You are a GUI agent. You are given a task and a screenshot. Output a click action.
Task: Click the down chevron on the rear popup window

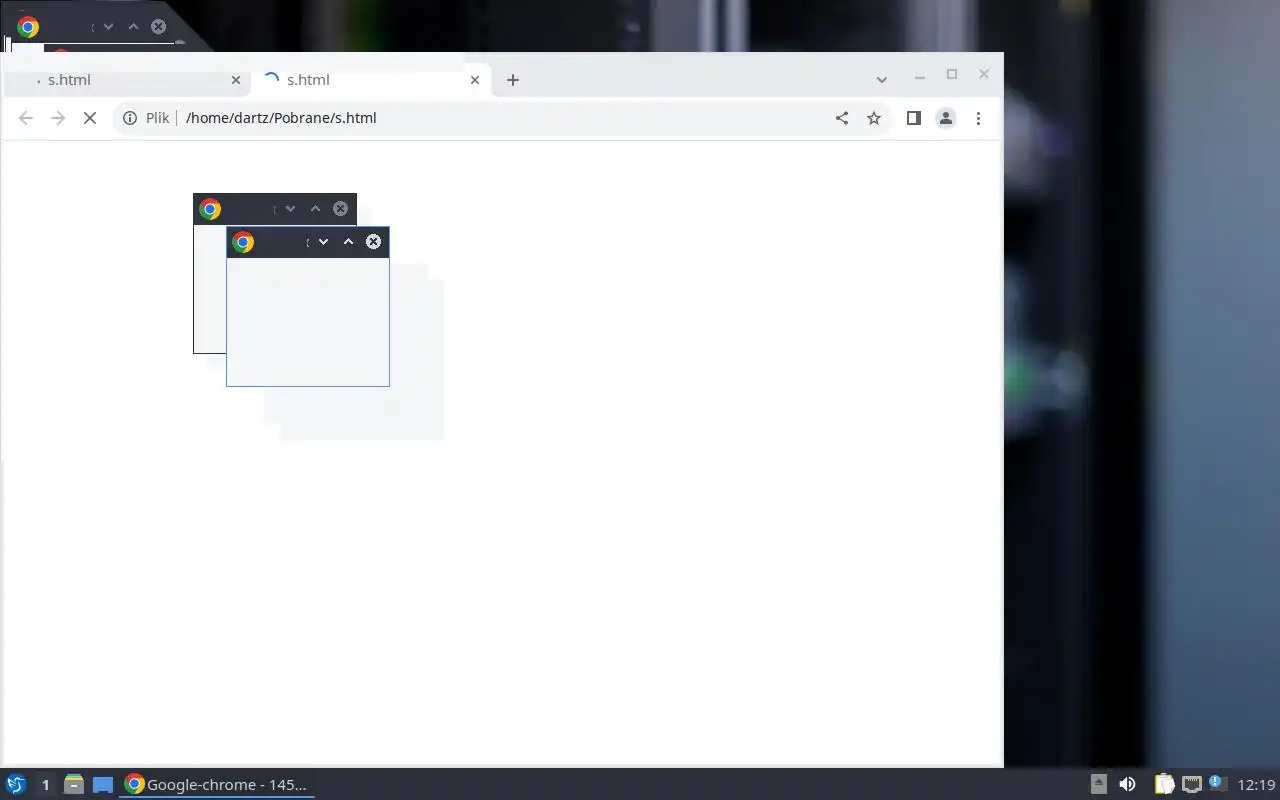tap(290, 209)
